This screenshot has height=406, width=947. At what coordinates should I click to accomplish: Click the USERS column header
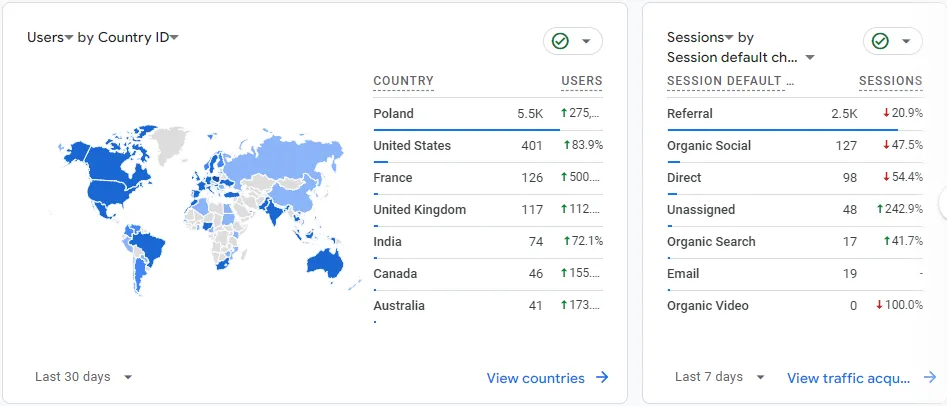[x=582, y=81]
